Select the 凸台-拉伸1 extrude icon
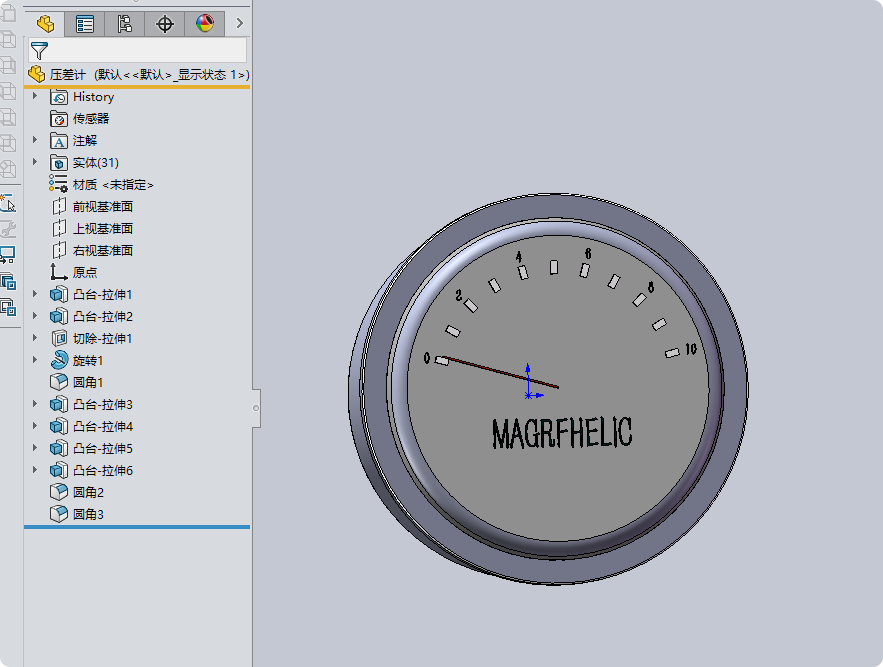 click(59, 295)
